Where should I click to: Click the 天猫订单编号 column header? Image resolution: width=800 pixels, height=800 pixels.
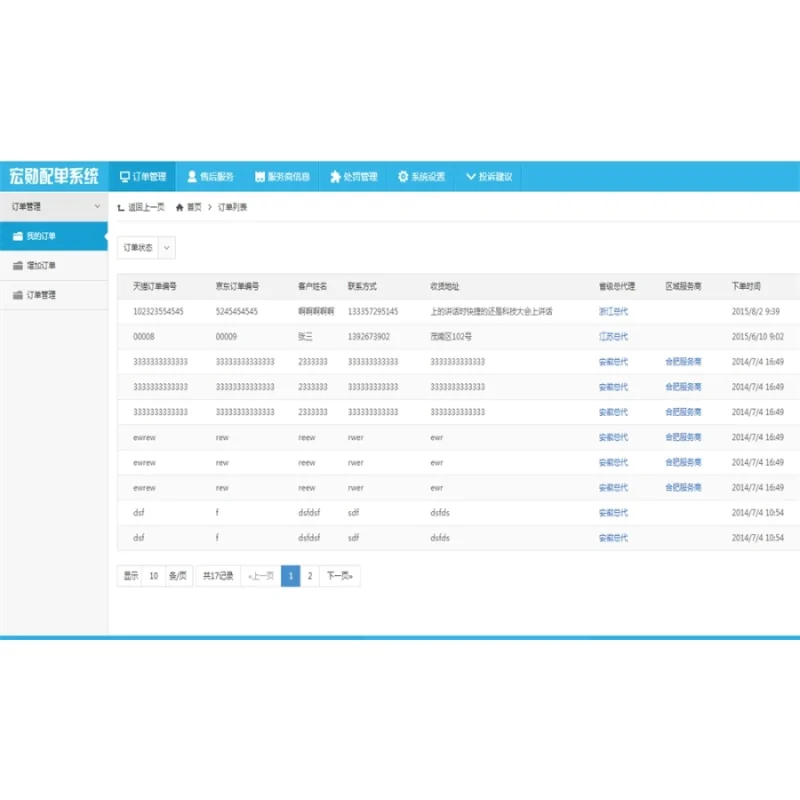click(x=155, y=286)
